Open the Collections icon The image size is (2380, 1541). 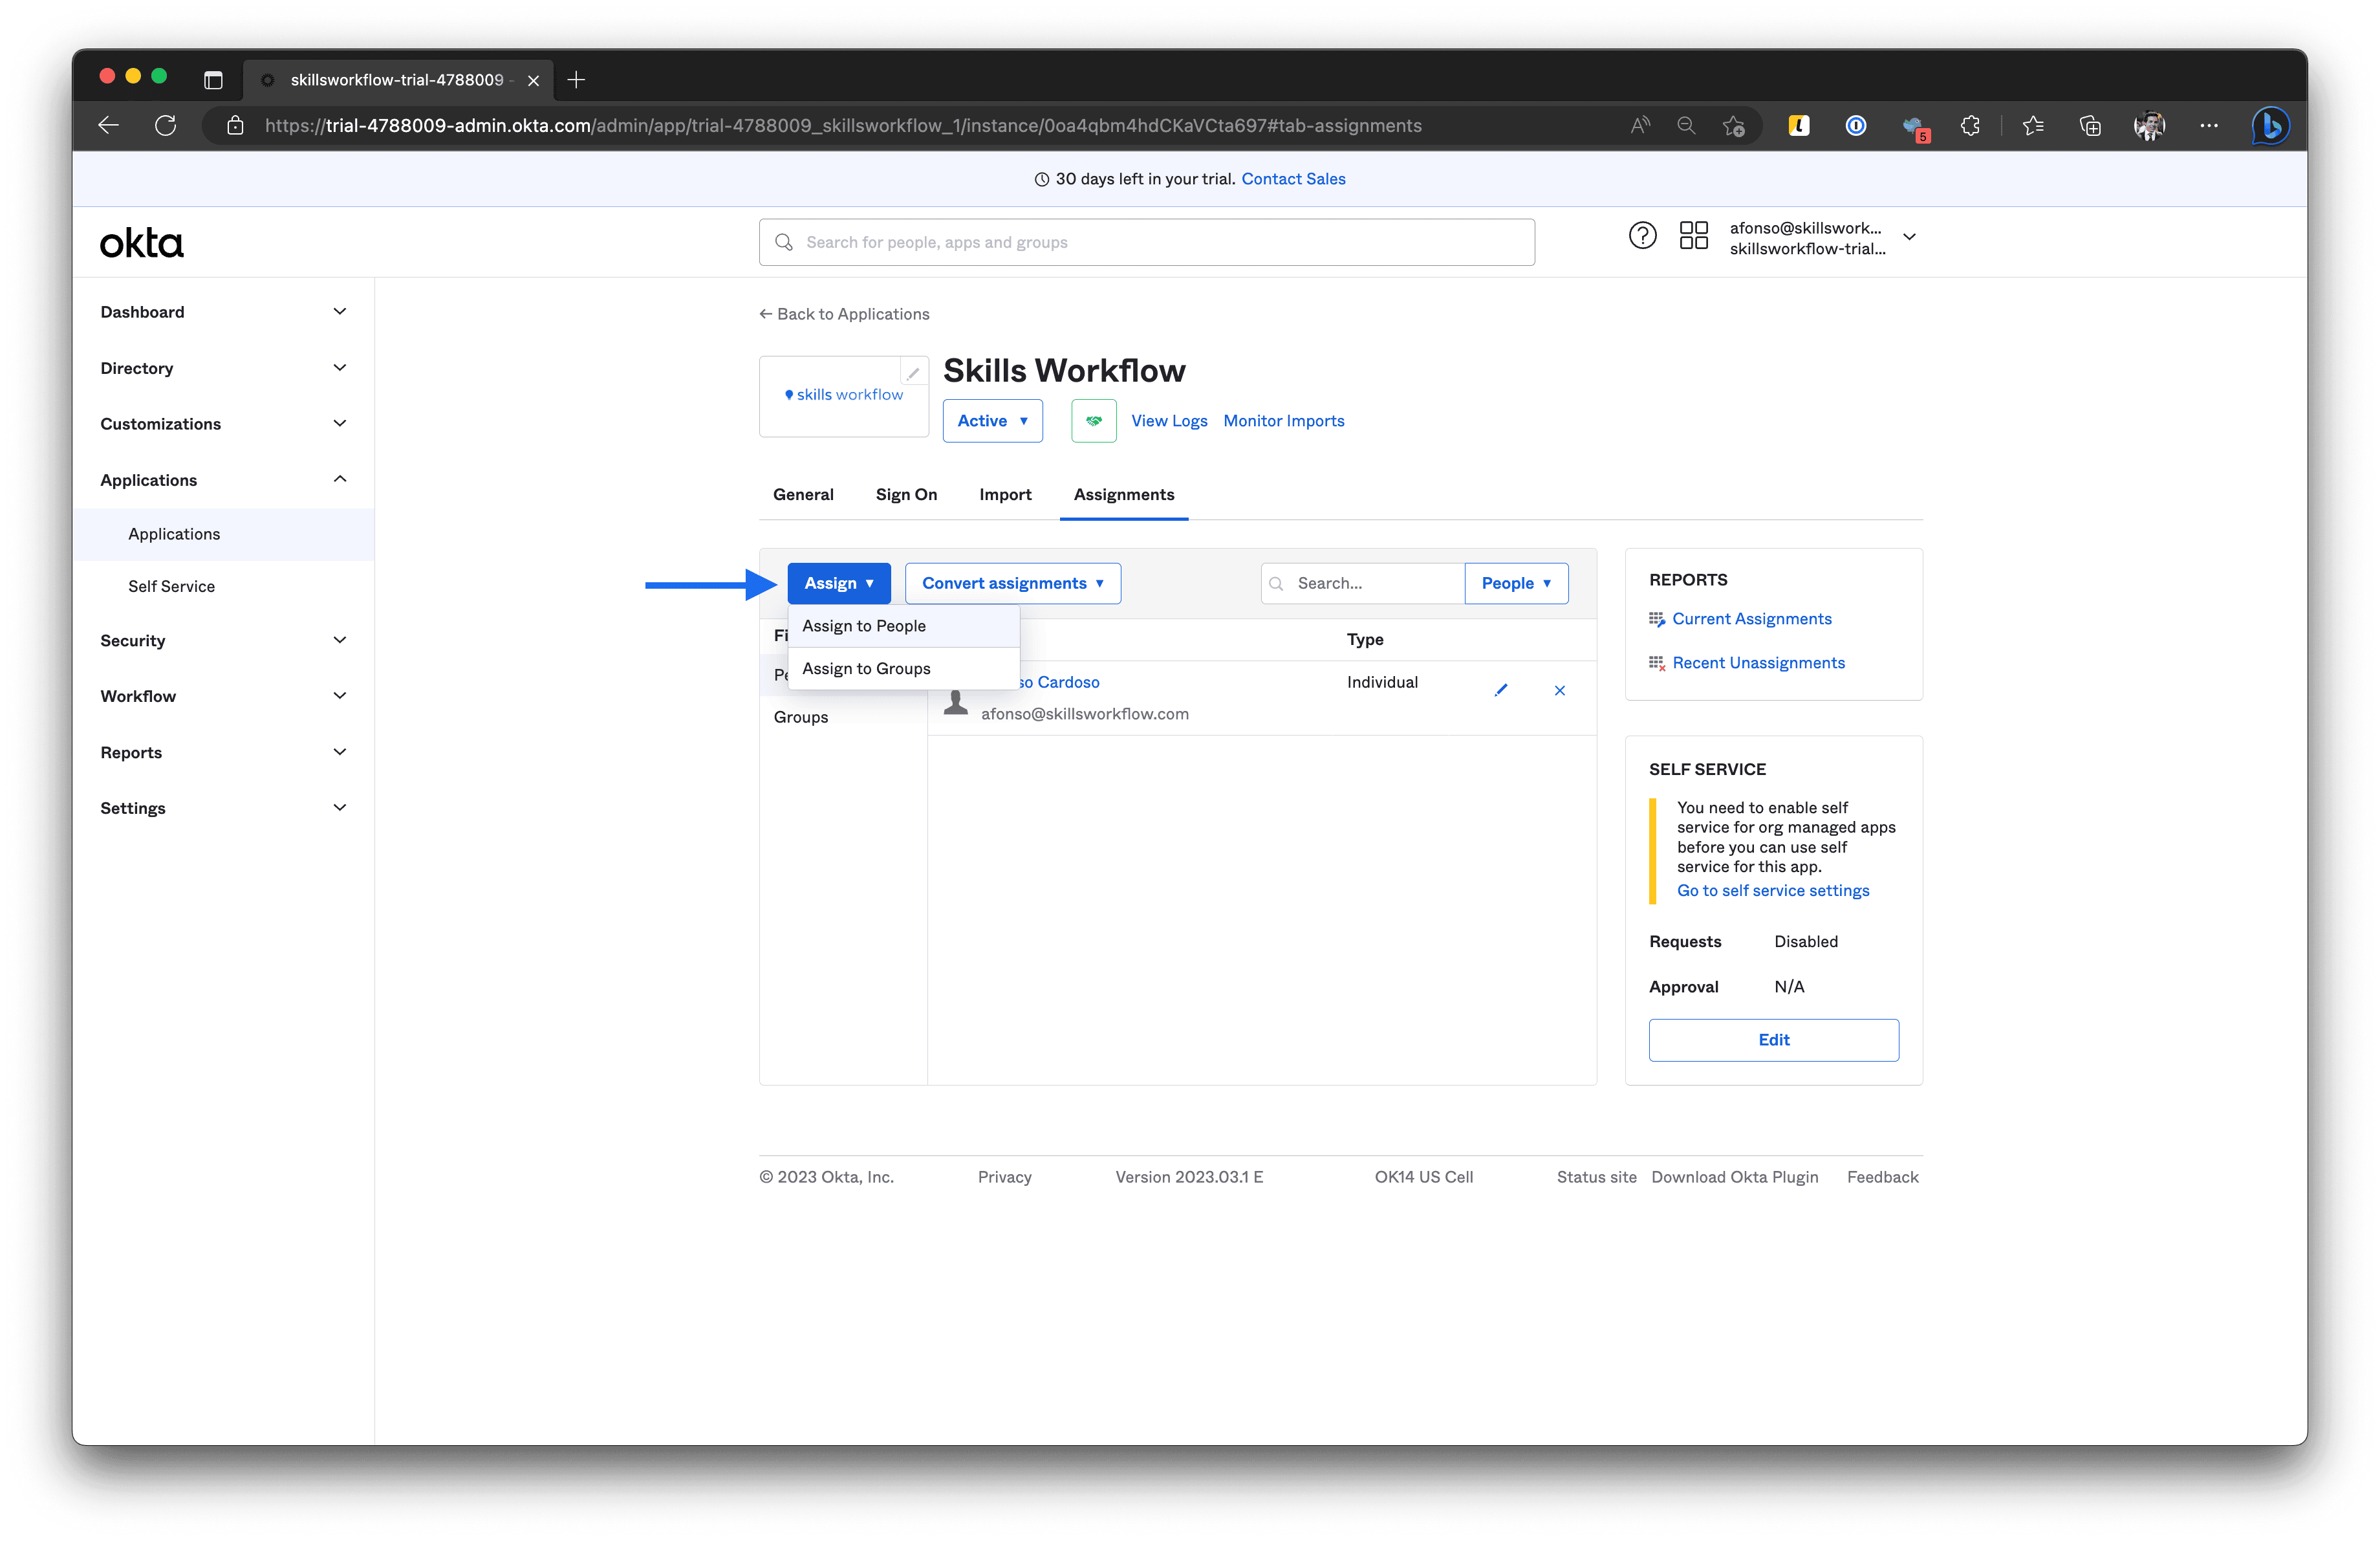[2090, 125]
